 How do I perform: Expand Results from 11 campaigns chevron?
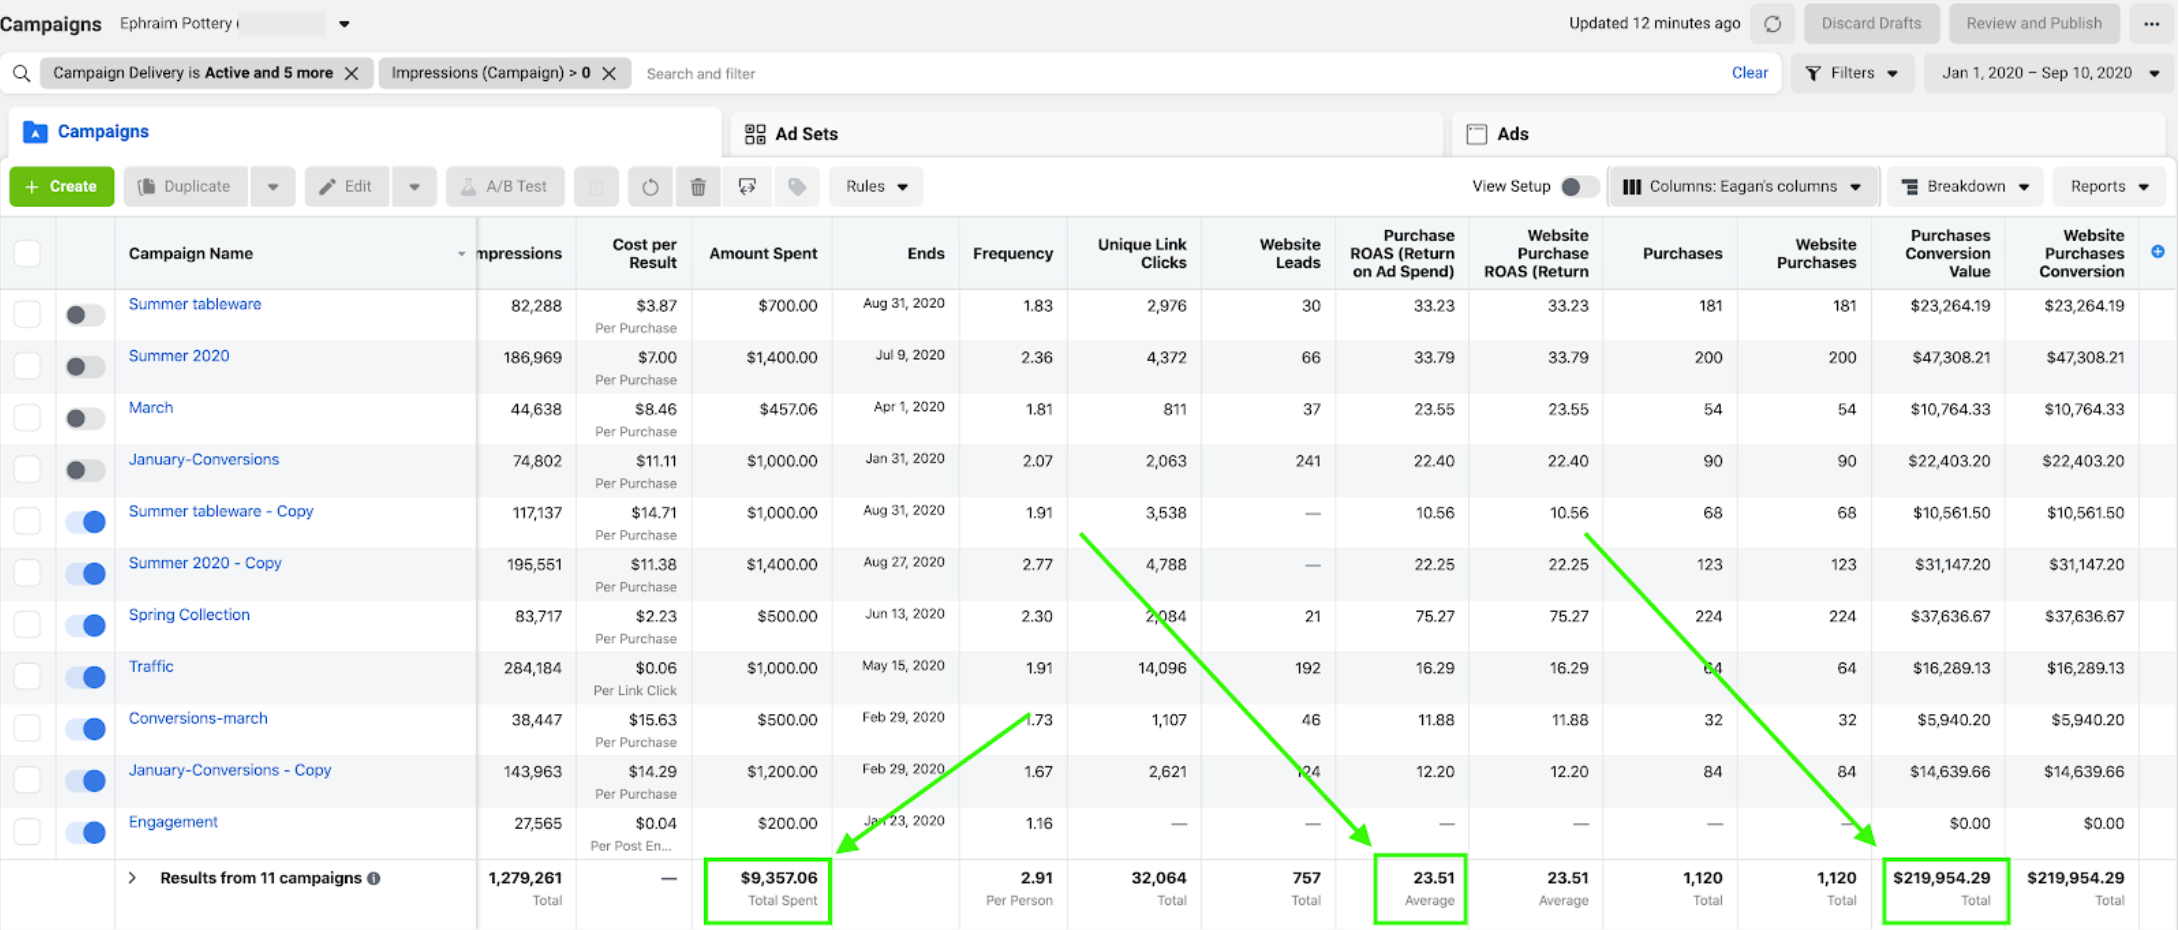(132, 878)
